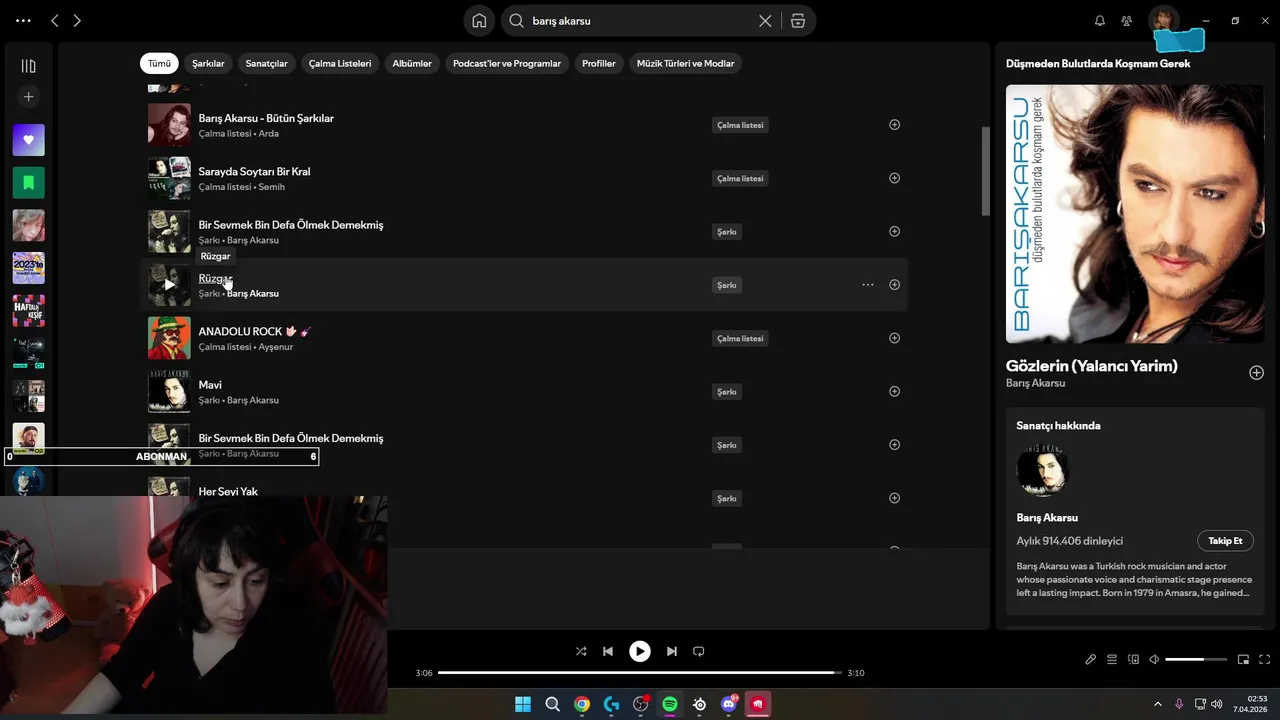The image size is (1280, 720).
Task: Follow artist with Takip Et button
Action: click(x=1225, y=541)
